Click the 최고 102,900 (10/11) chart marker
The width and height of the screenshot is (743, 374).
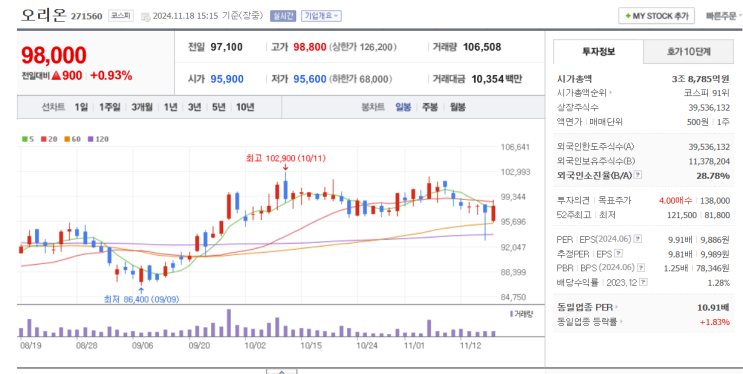(286, 158)
